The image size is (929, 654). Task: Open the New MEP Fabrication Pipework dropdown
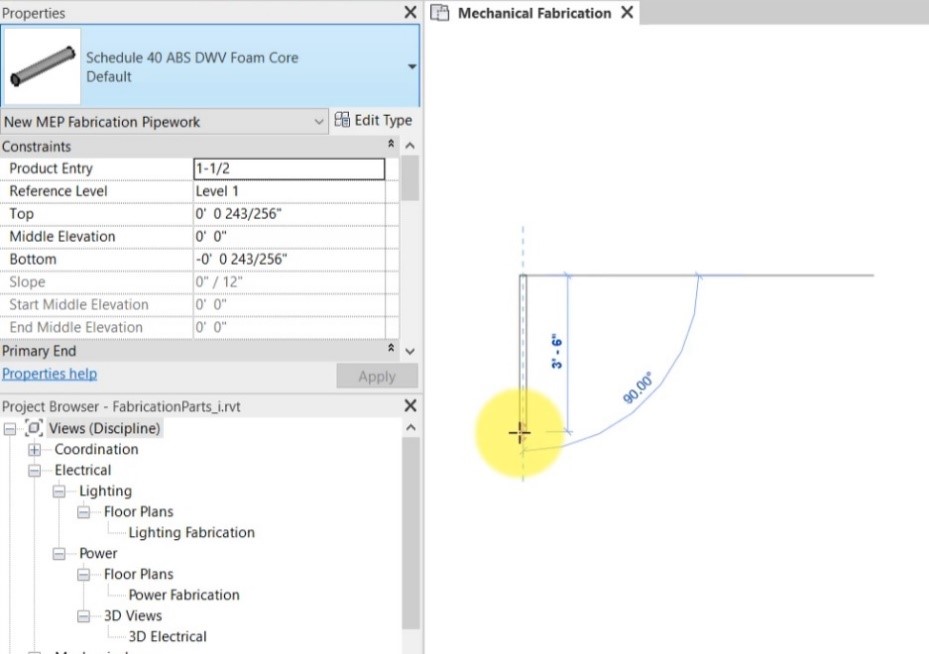click(319, 120)
